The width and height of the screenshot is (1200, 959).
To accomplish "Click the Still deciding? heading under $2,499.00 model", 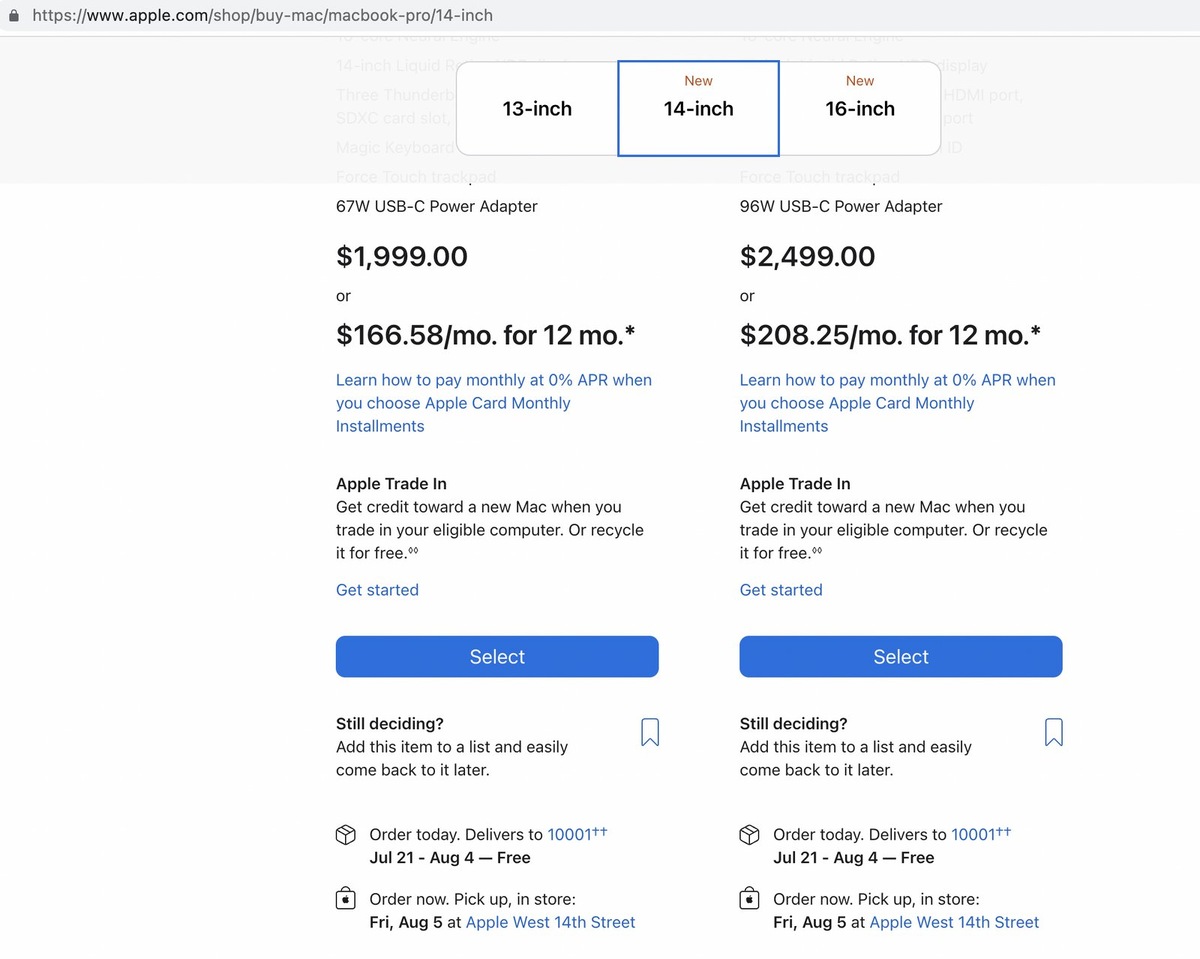I will click(x=794, y=723).
